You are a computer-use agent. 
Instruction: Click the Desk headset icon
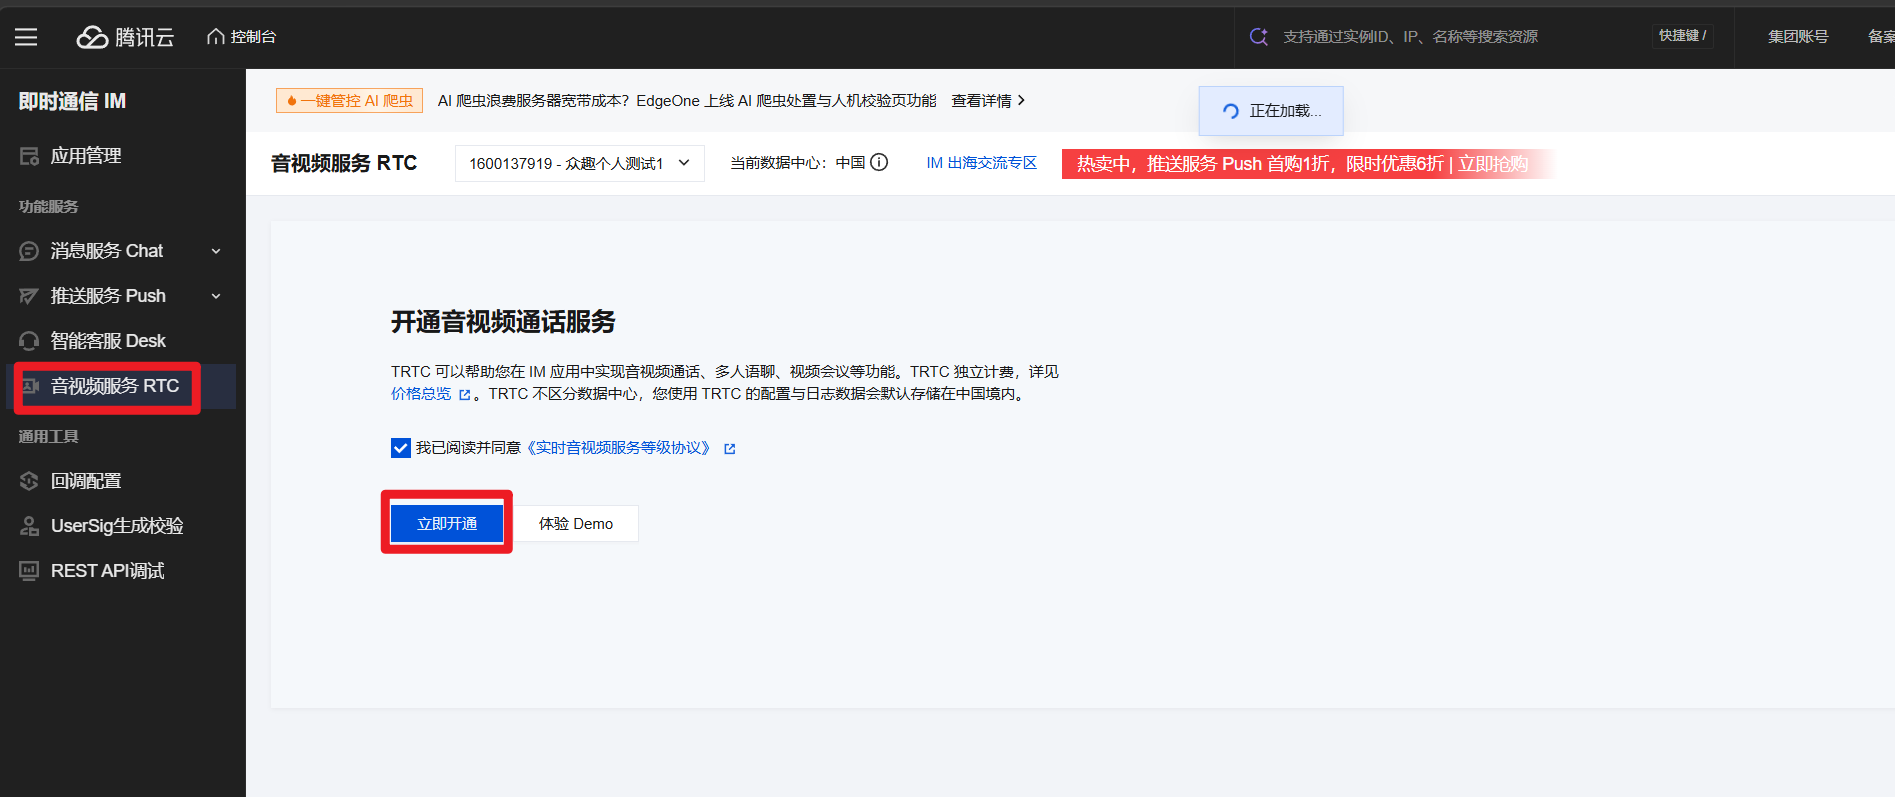point(29,341)
